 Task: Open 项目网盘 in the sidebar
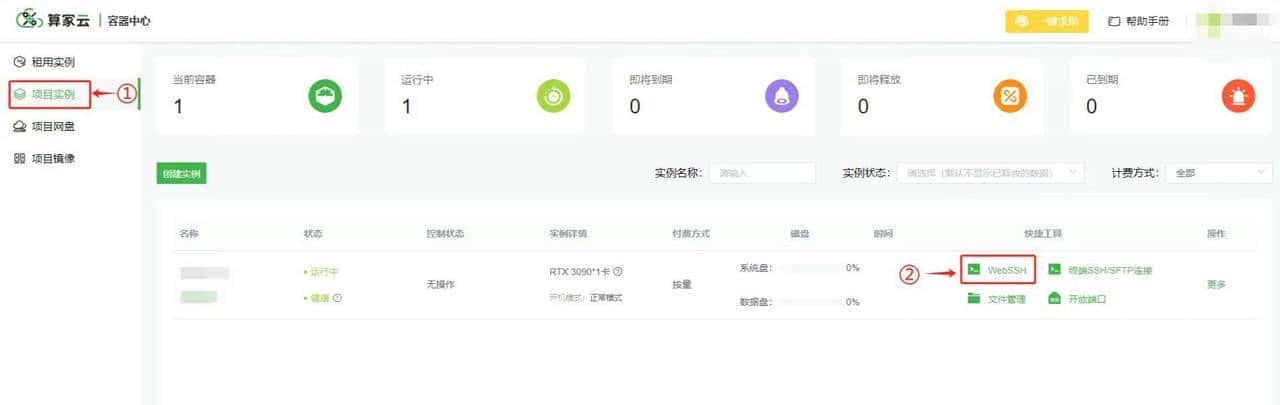tap(52, 126)
